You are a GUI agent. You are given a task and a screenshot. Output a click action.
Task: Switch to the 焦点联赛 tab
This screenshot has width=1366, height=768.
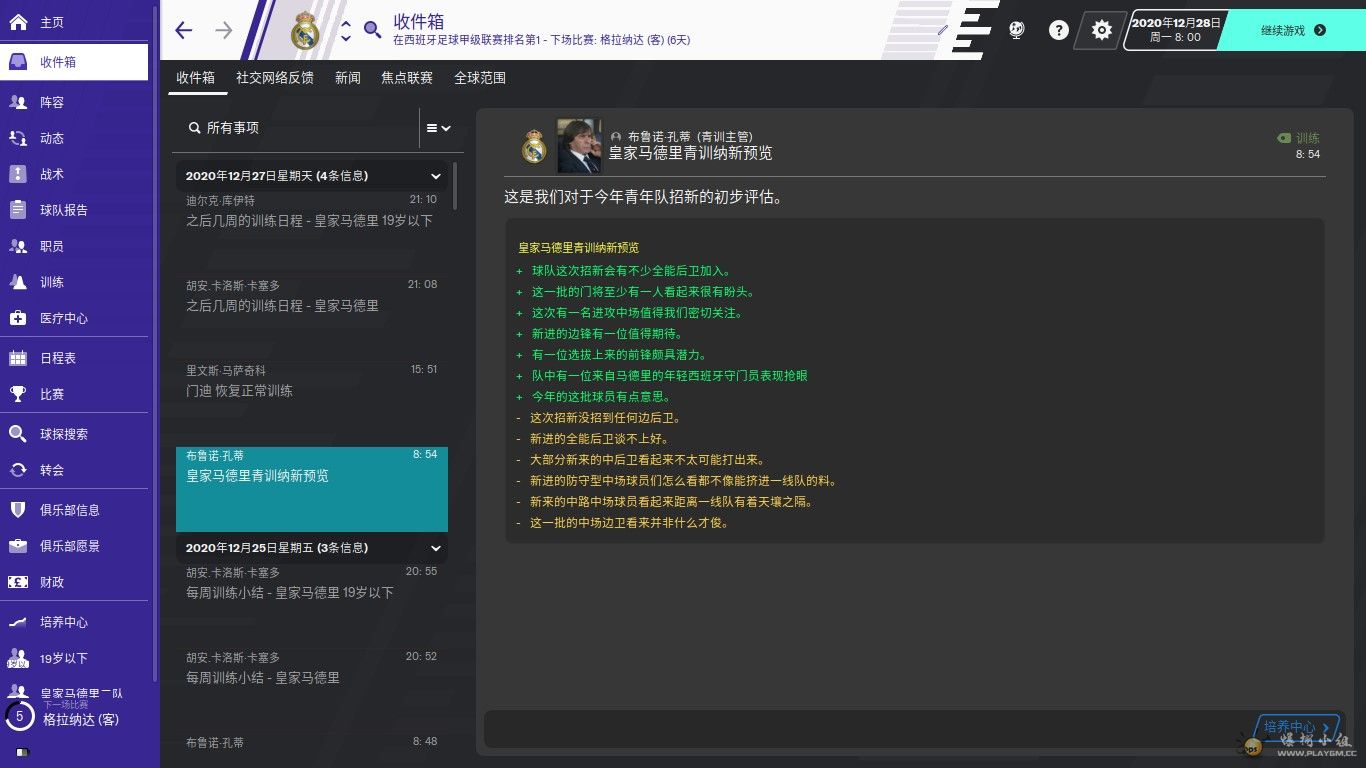(x=407, y=78)
